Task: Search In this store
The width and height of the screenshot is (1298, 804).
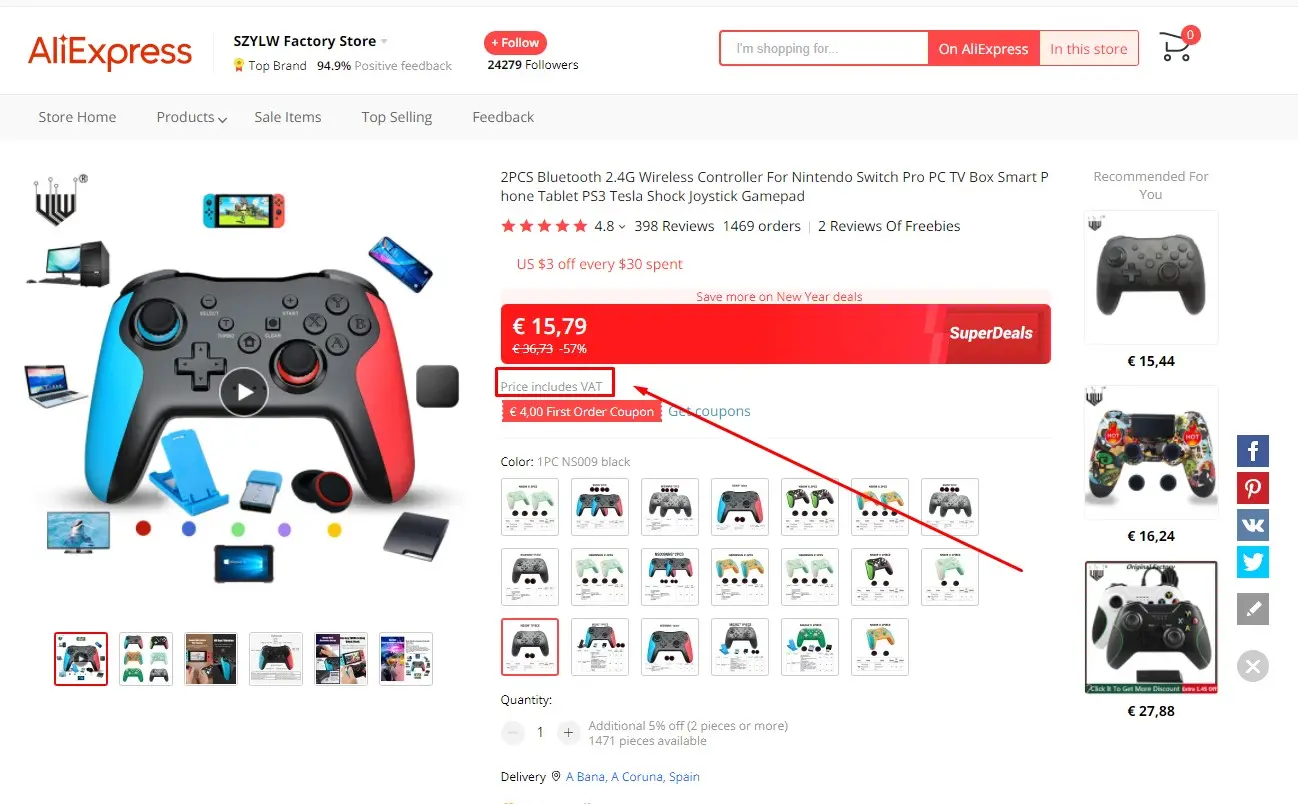Action: click(1088, 48)
